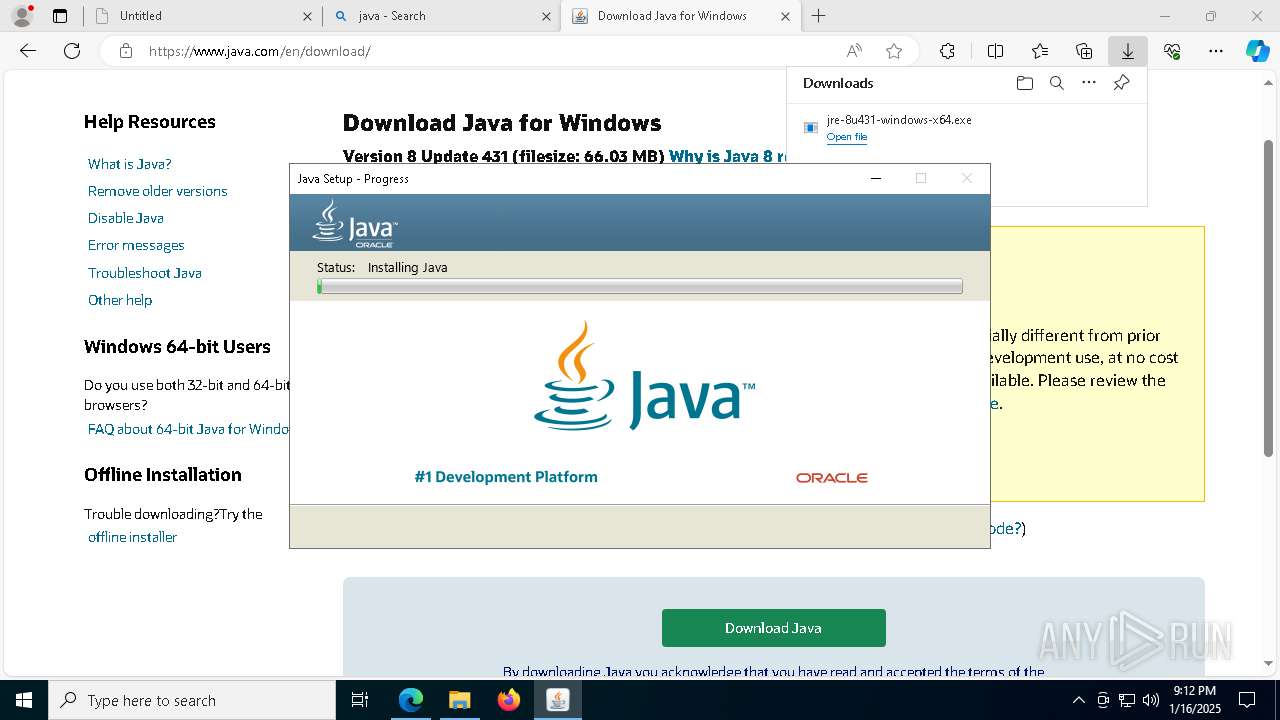This screenshot has width=1280, height=720.
Task: Refresh the Java download page
Action: coord(72,51)
